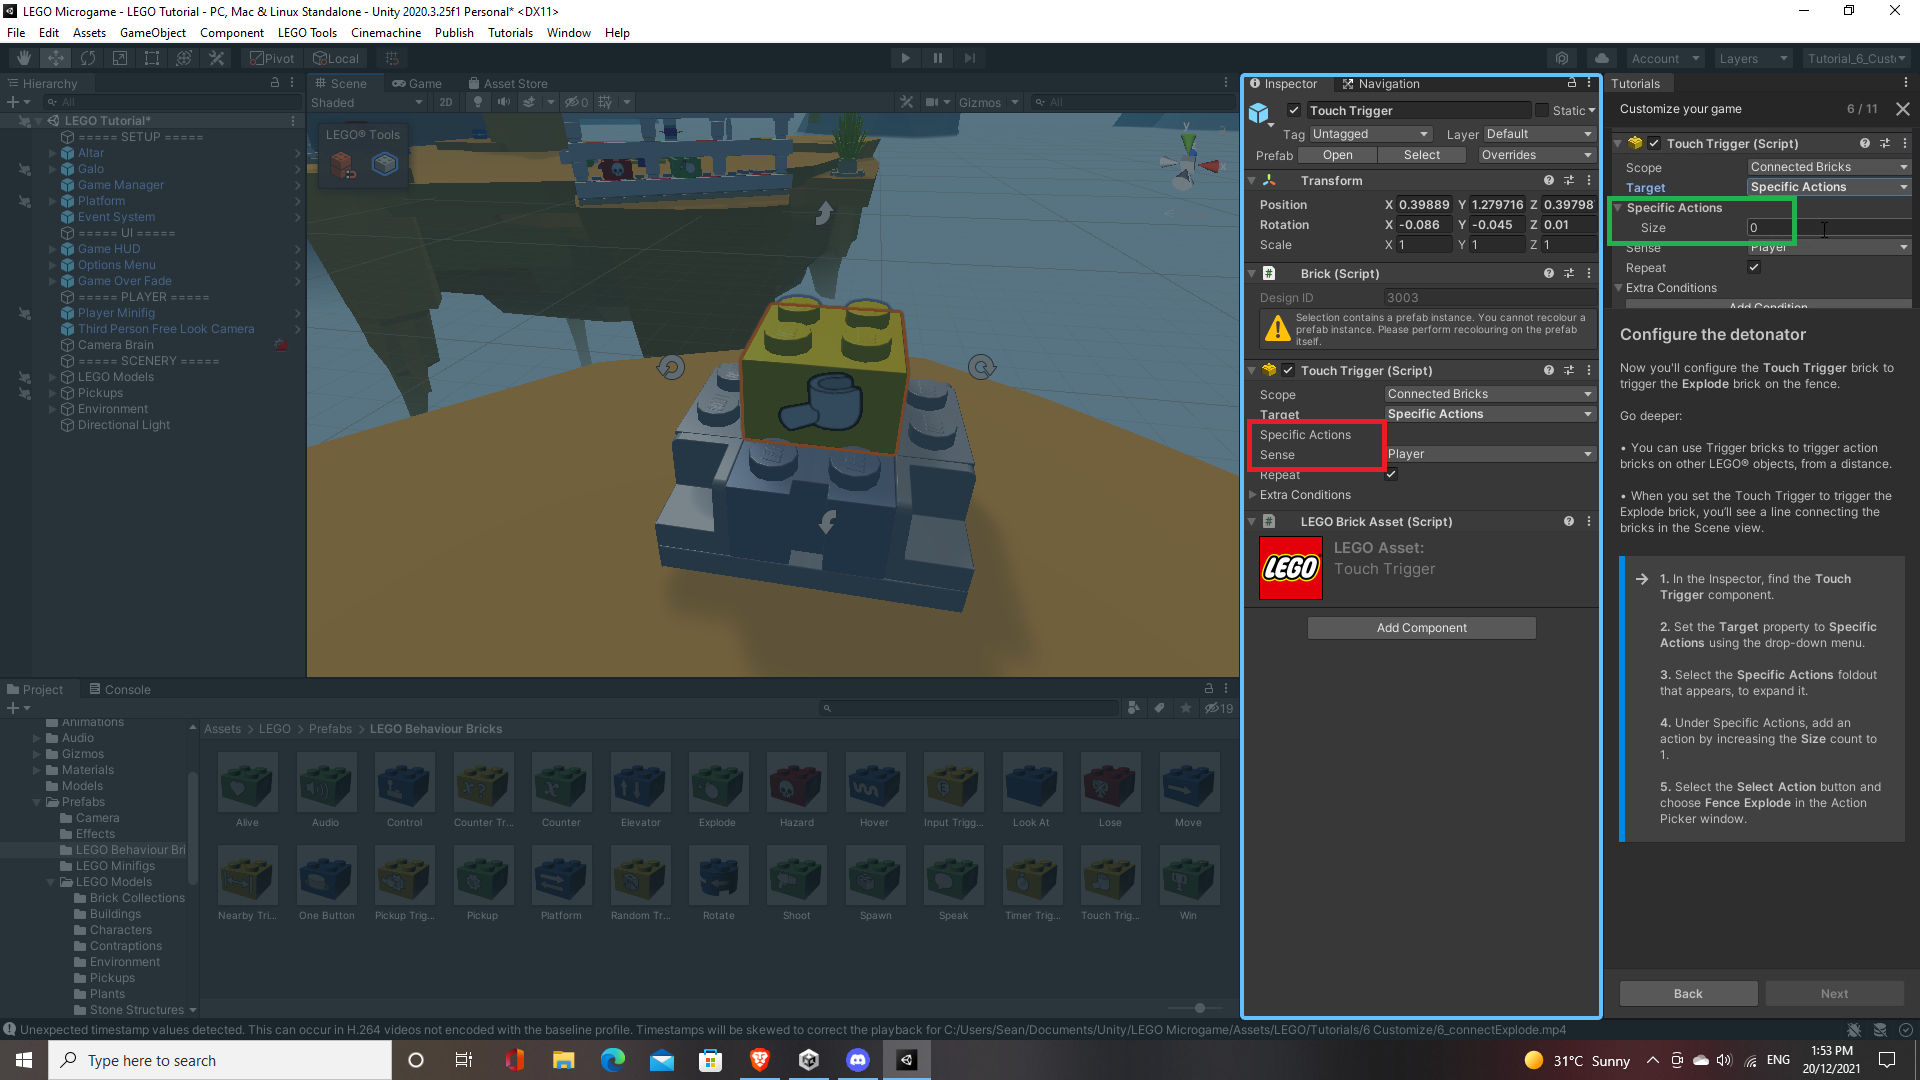Click Add Component button

coord(1421,628)
